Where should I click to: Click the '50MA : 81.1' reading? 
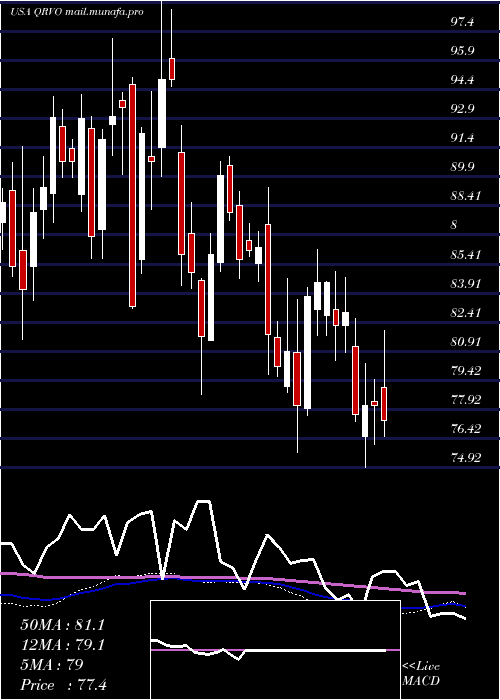tap(62, 625)
